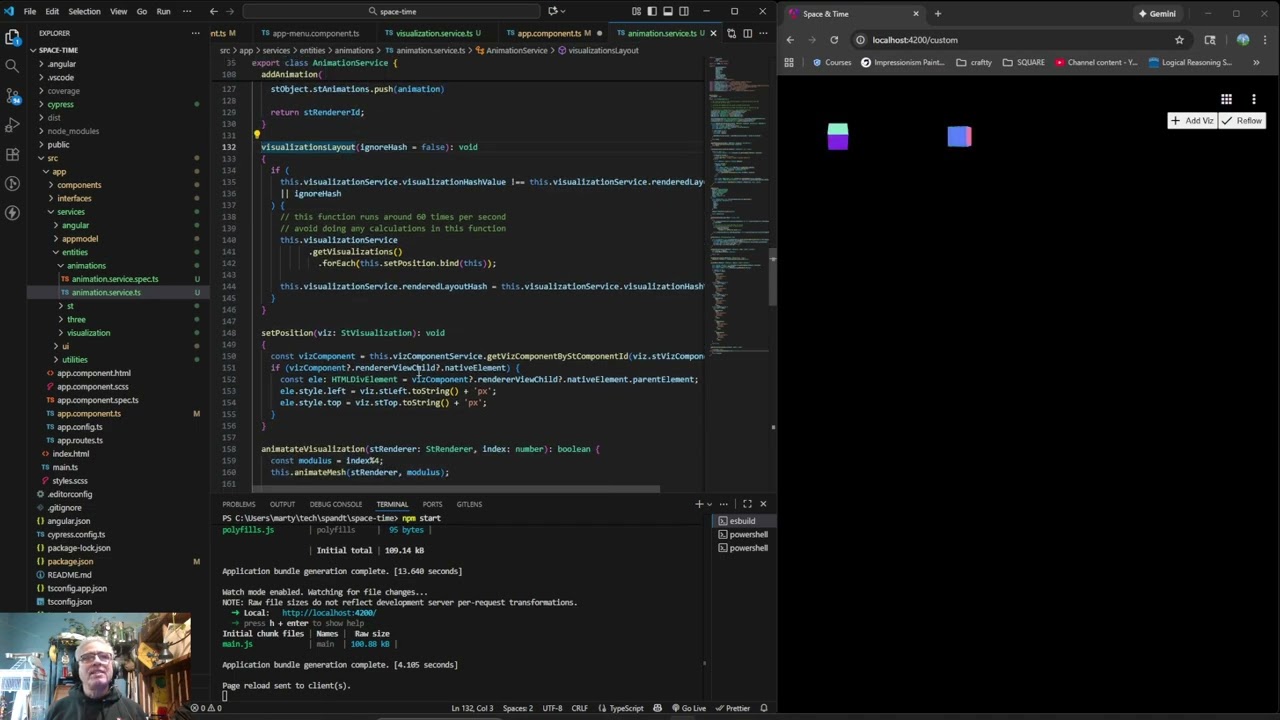This screenshot has width=1280, height=720.
Task: Collapse the services folder
Action: coord(70,212)
